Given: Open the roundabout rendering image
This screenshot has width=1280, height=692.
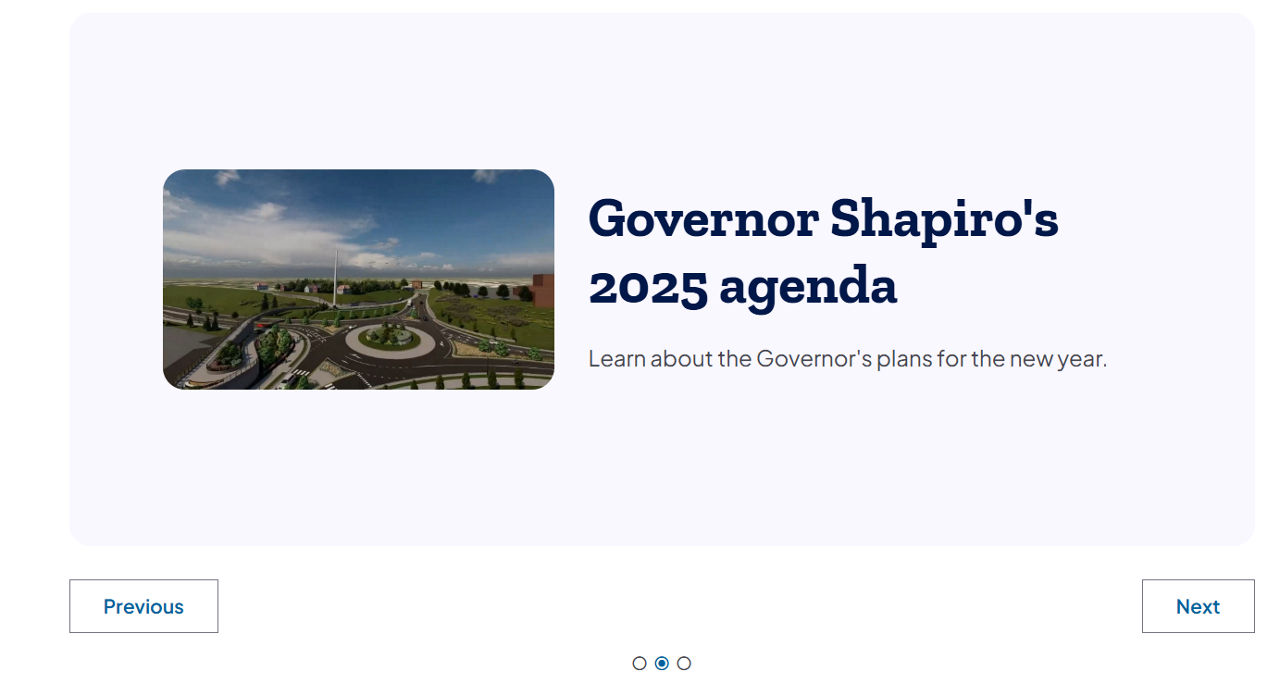Looking at the screenshot, I should click(358, 279).
